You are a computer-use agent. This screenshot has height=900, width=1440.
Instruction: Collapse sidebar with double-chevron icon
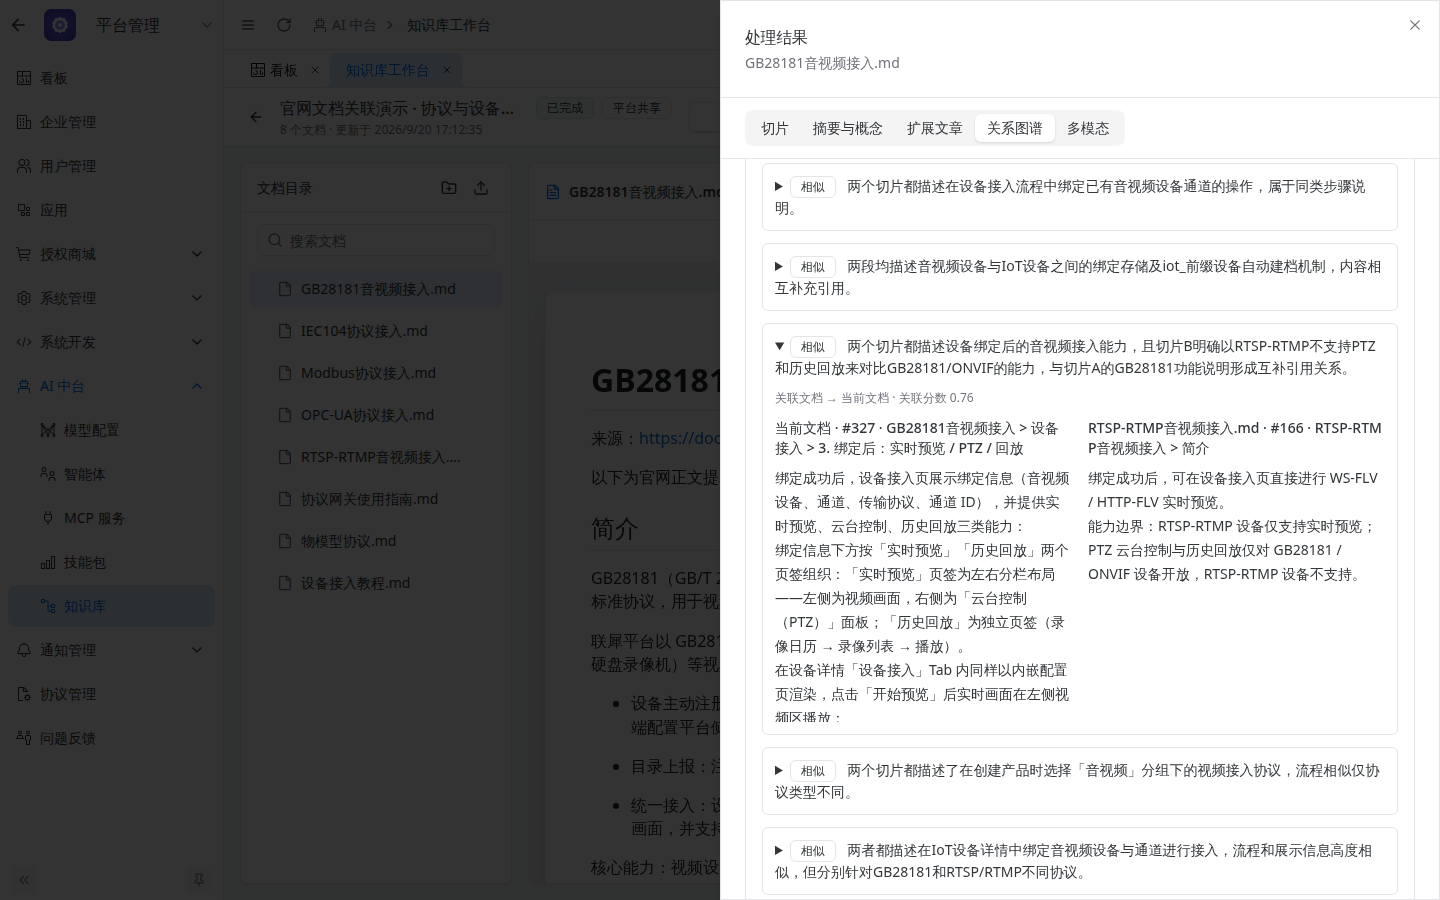(x=24, y=880)
